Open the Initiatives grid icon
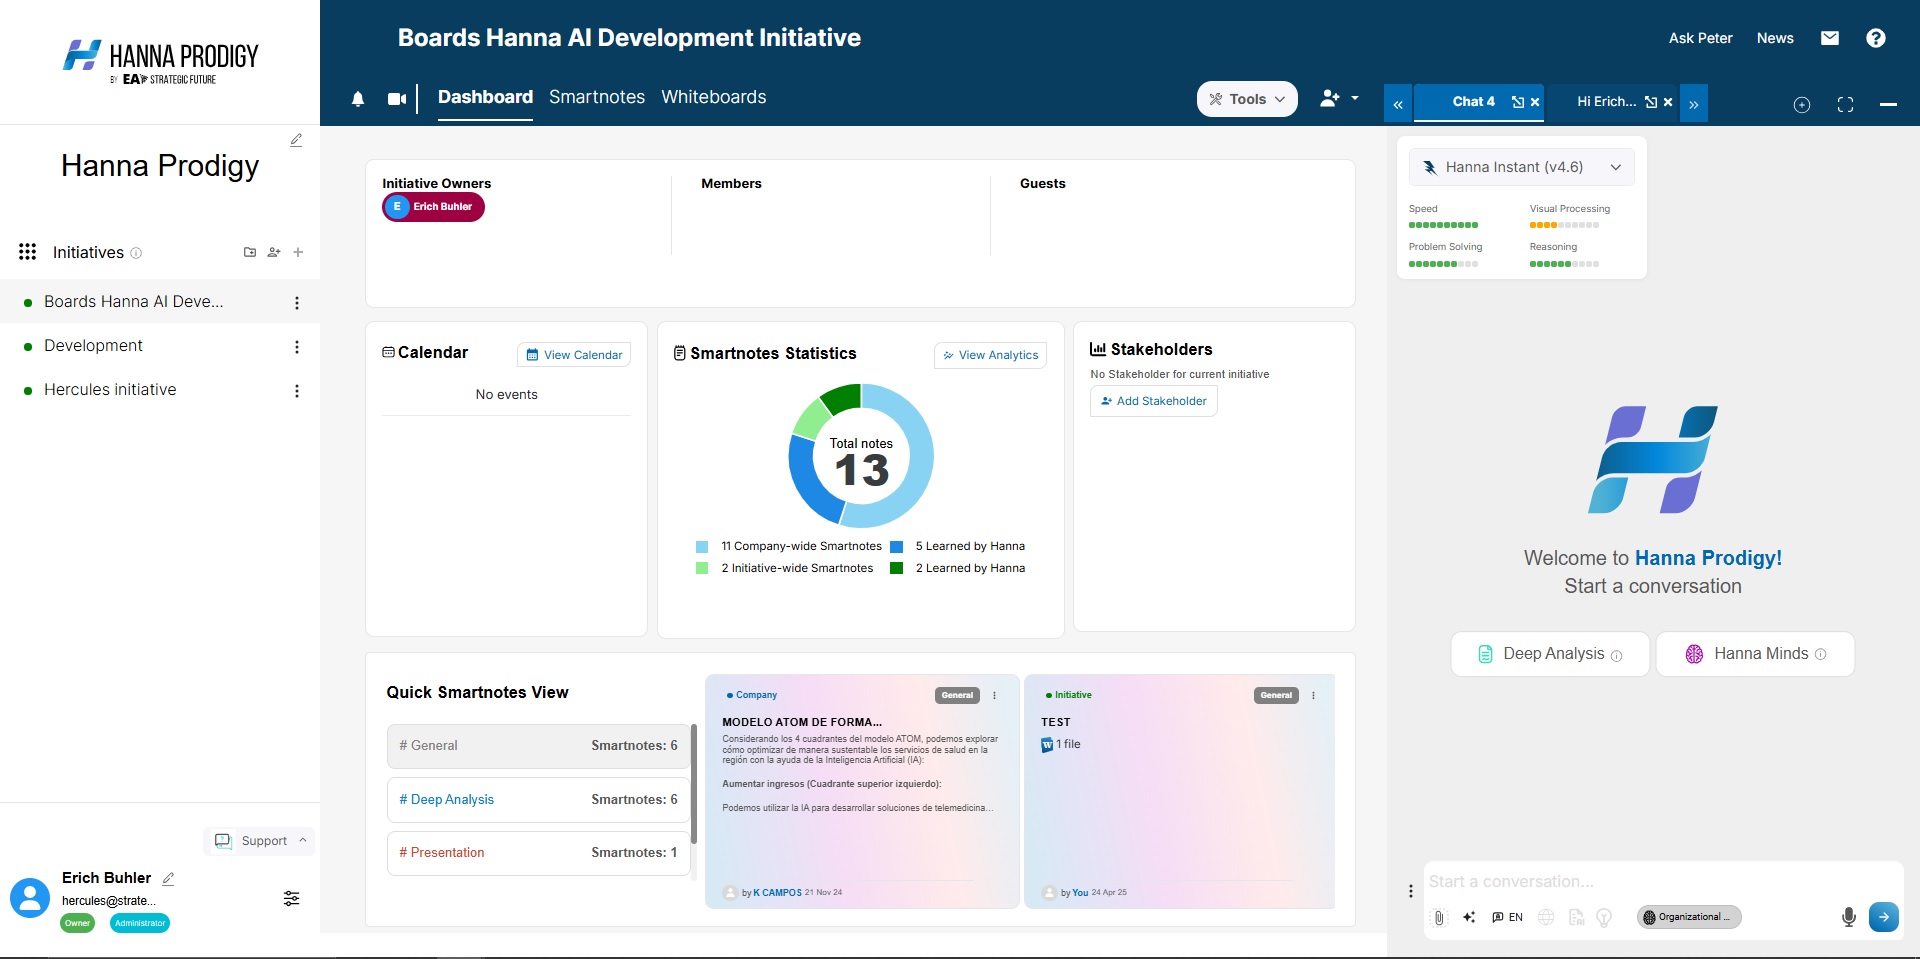The height and width of the screenshot is (959, 1920). [x=28, y=252]
